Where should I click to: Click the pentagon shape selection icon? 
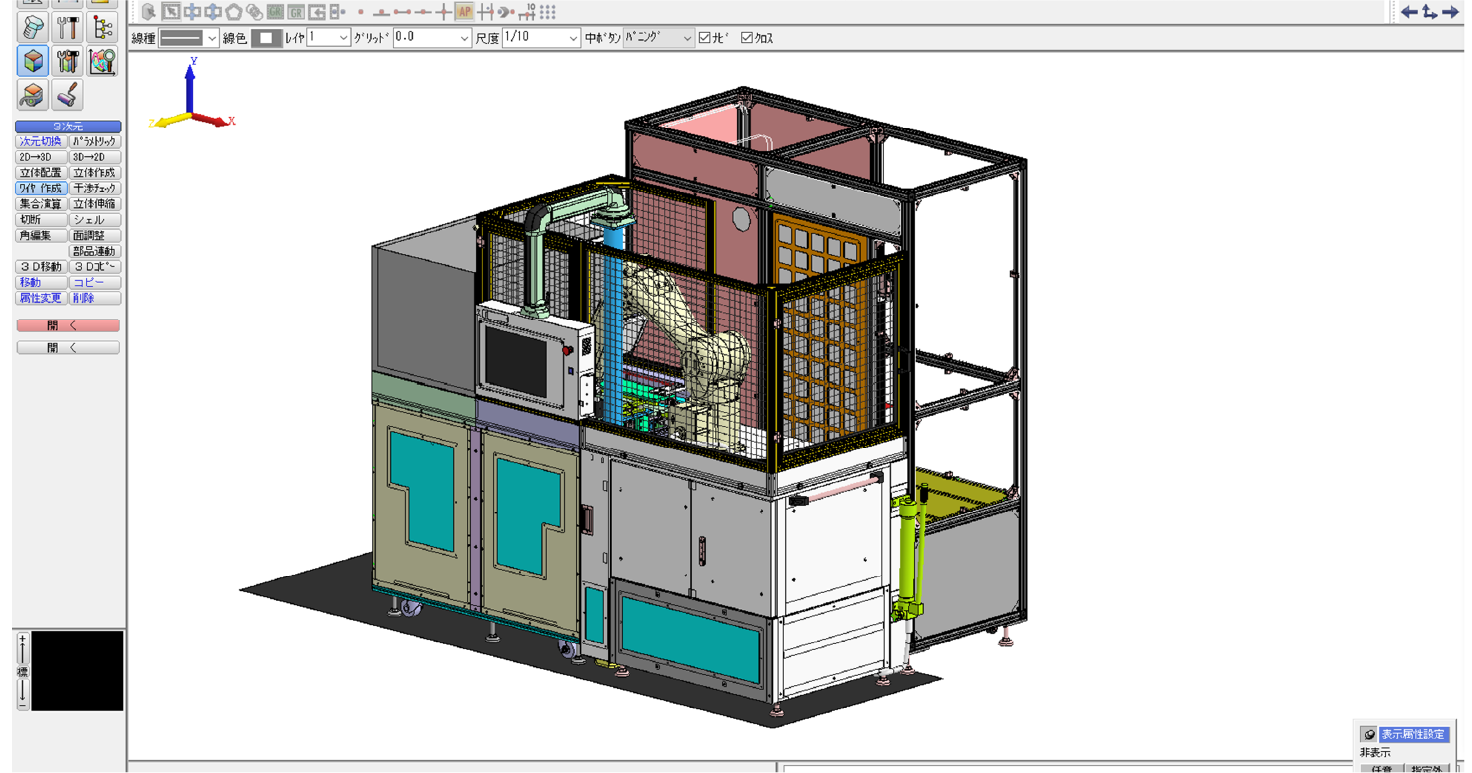click(x=233, y=12)
